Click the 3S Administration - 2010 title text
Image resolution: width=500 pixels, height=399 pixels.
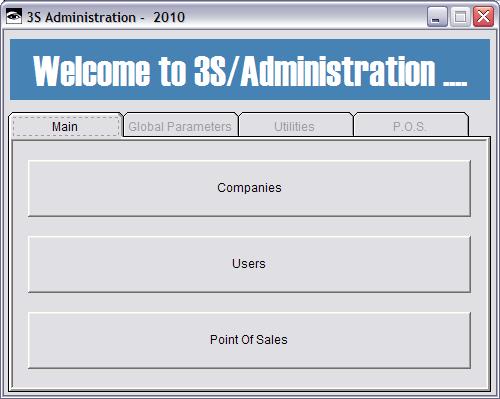tap(106, 17)
